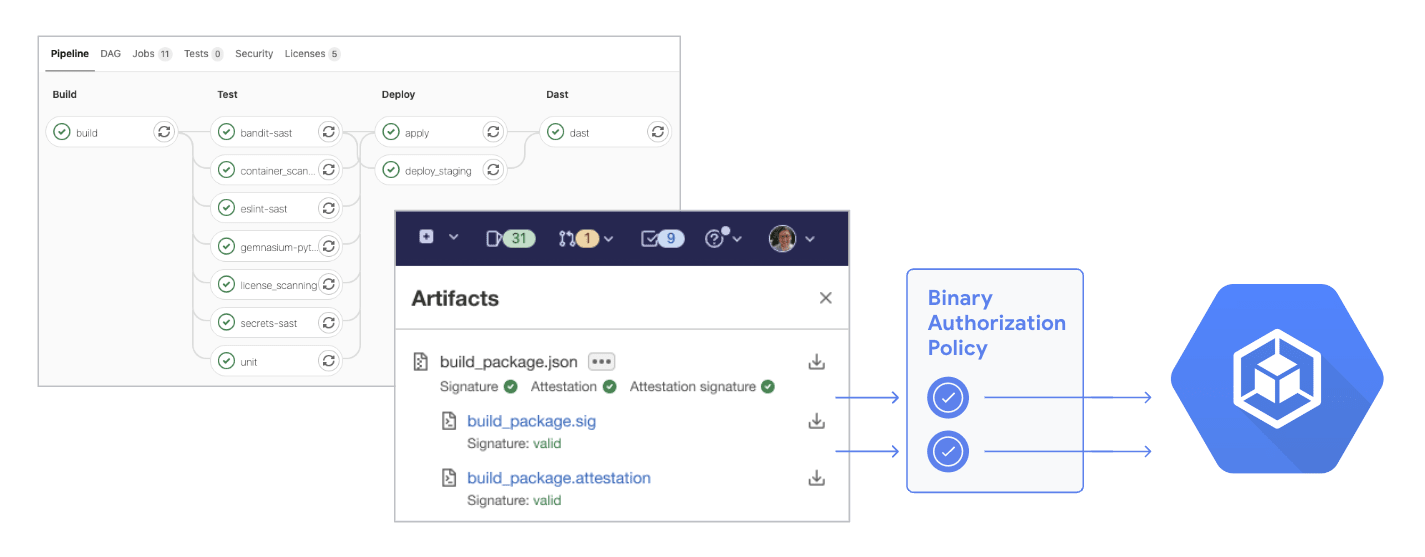
Task: Download build_package.sig artifact
Action: (816, 421)
